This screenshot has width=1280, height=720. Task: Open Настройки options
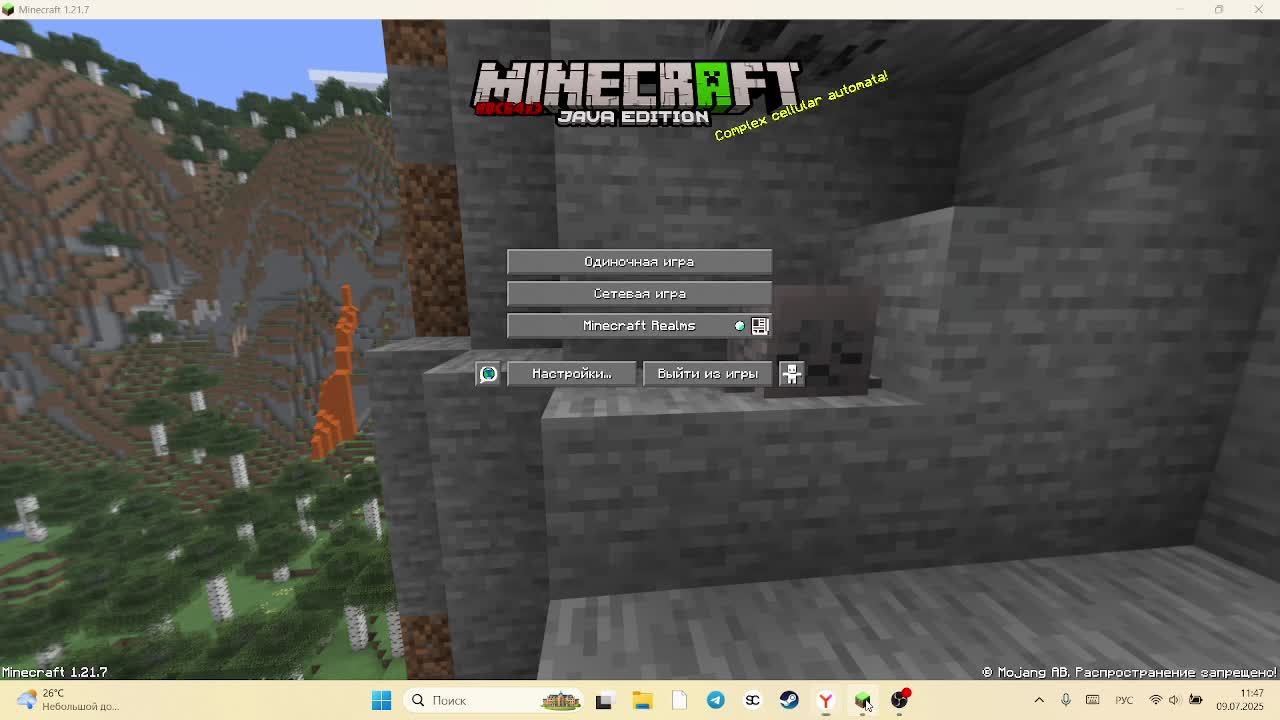click(571, 374)
